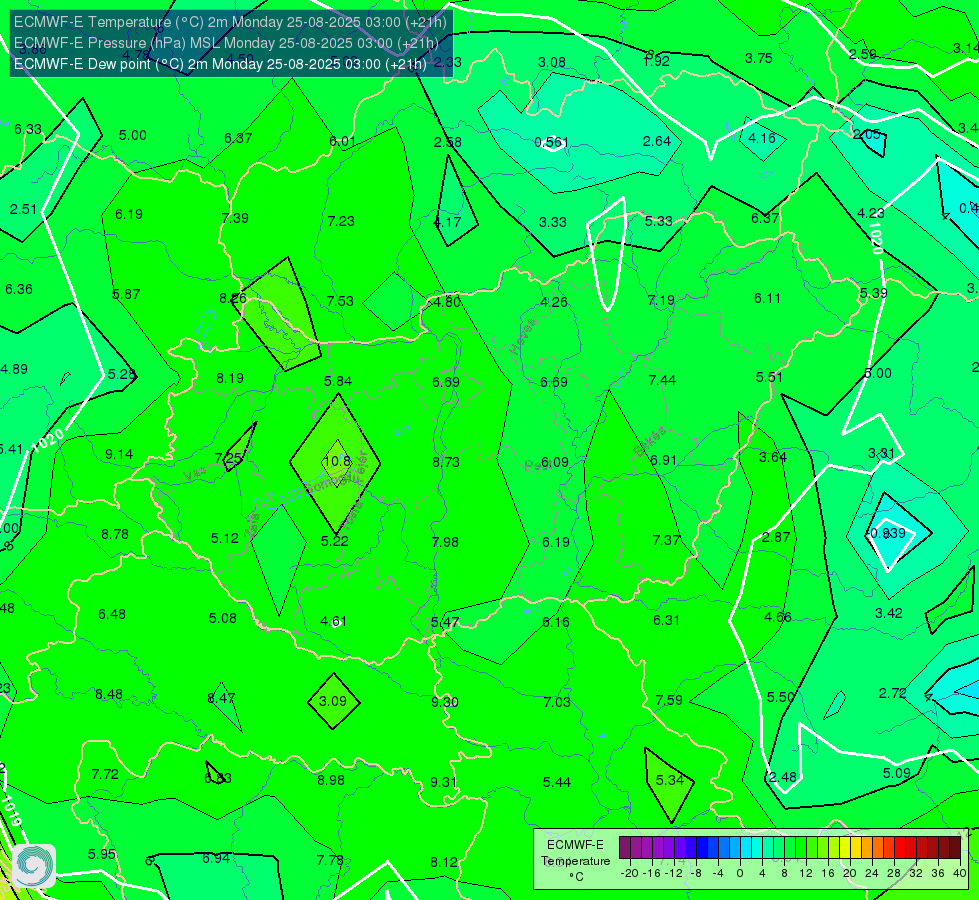Click the 3.09 value in the small diamond
The width and height of the screenshot is (979, 900).
pyautogui.click(x=333, y=701)
